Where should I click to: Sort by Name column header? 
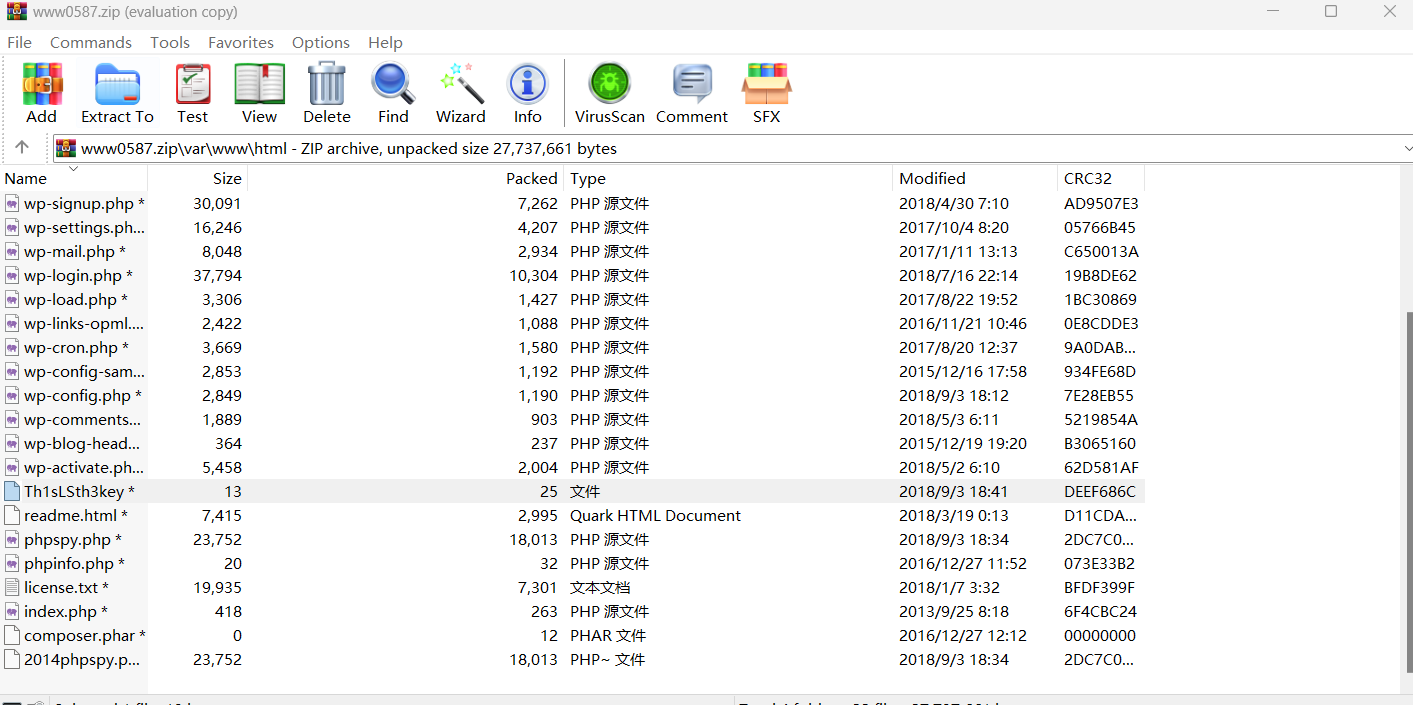point(74,178)
